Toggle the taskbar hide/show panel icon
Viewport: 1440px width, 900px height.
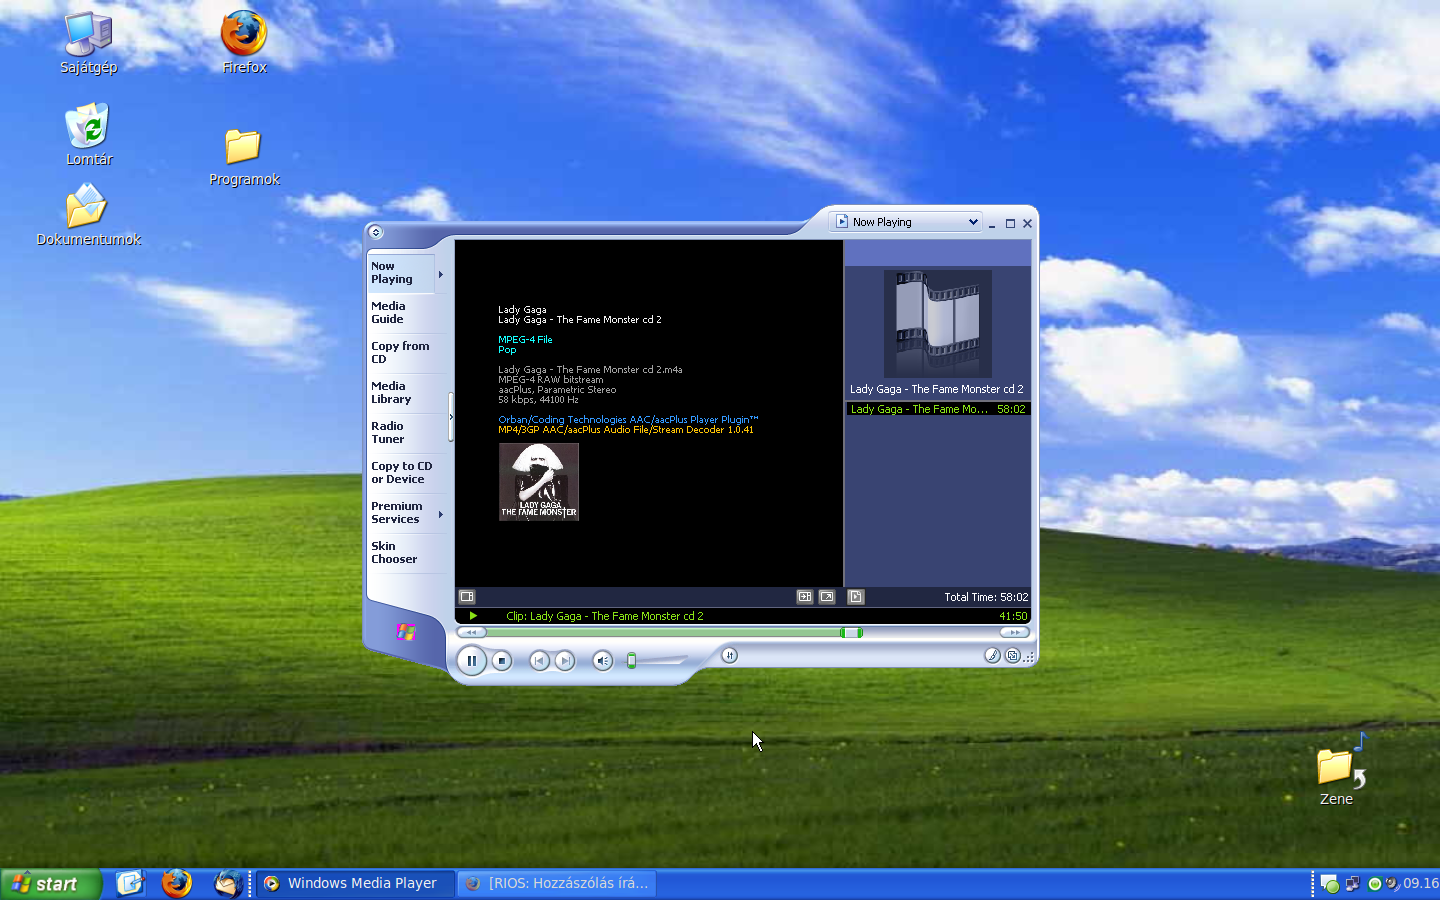(x=467, y=597)
